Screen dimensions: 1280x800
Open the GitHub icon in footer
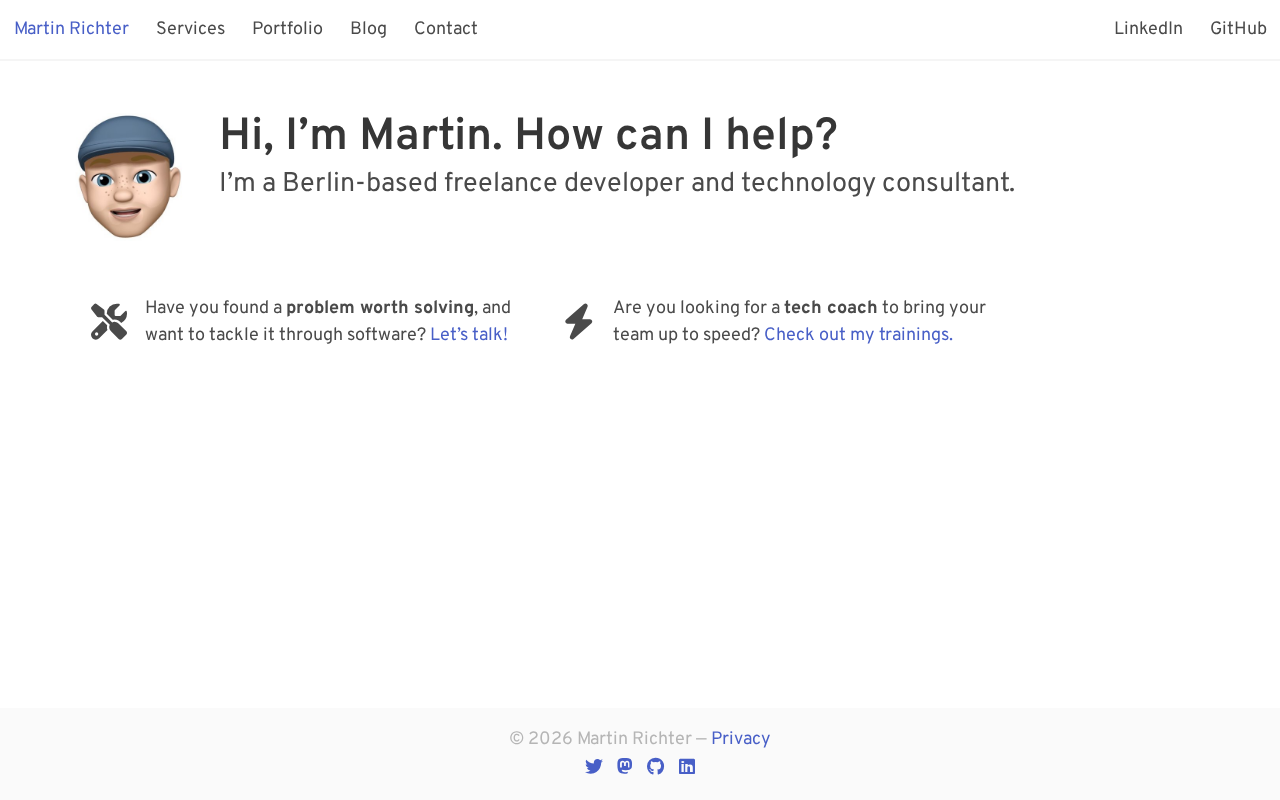point(656,767)
